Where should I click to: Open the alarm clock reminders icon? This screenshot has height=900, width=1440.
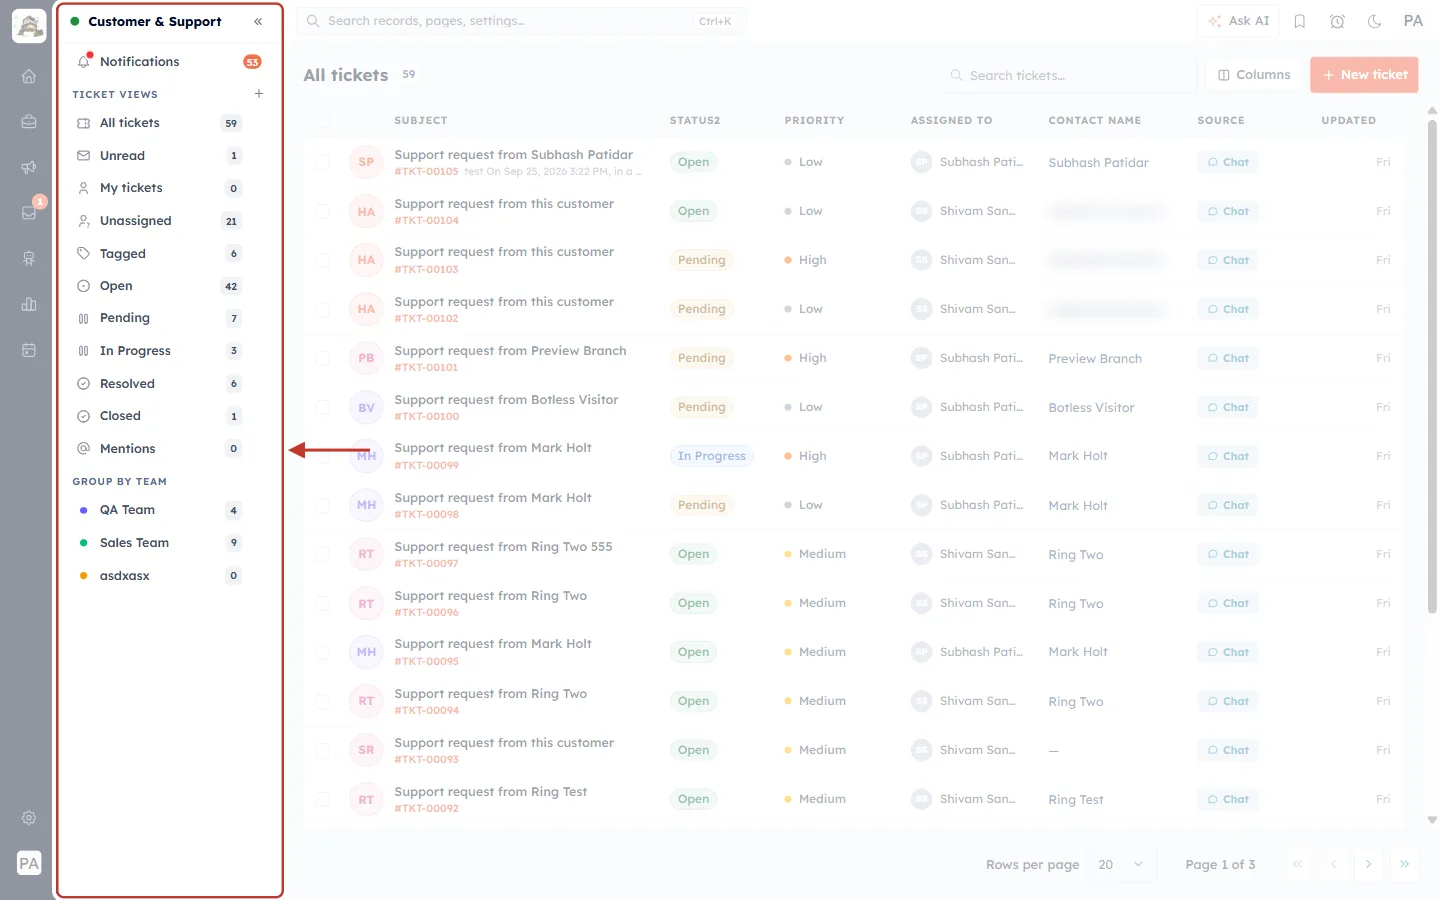pos(1337,21)
